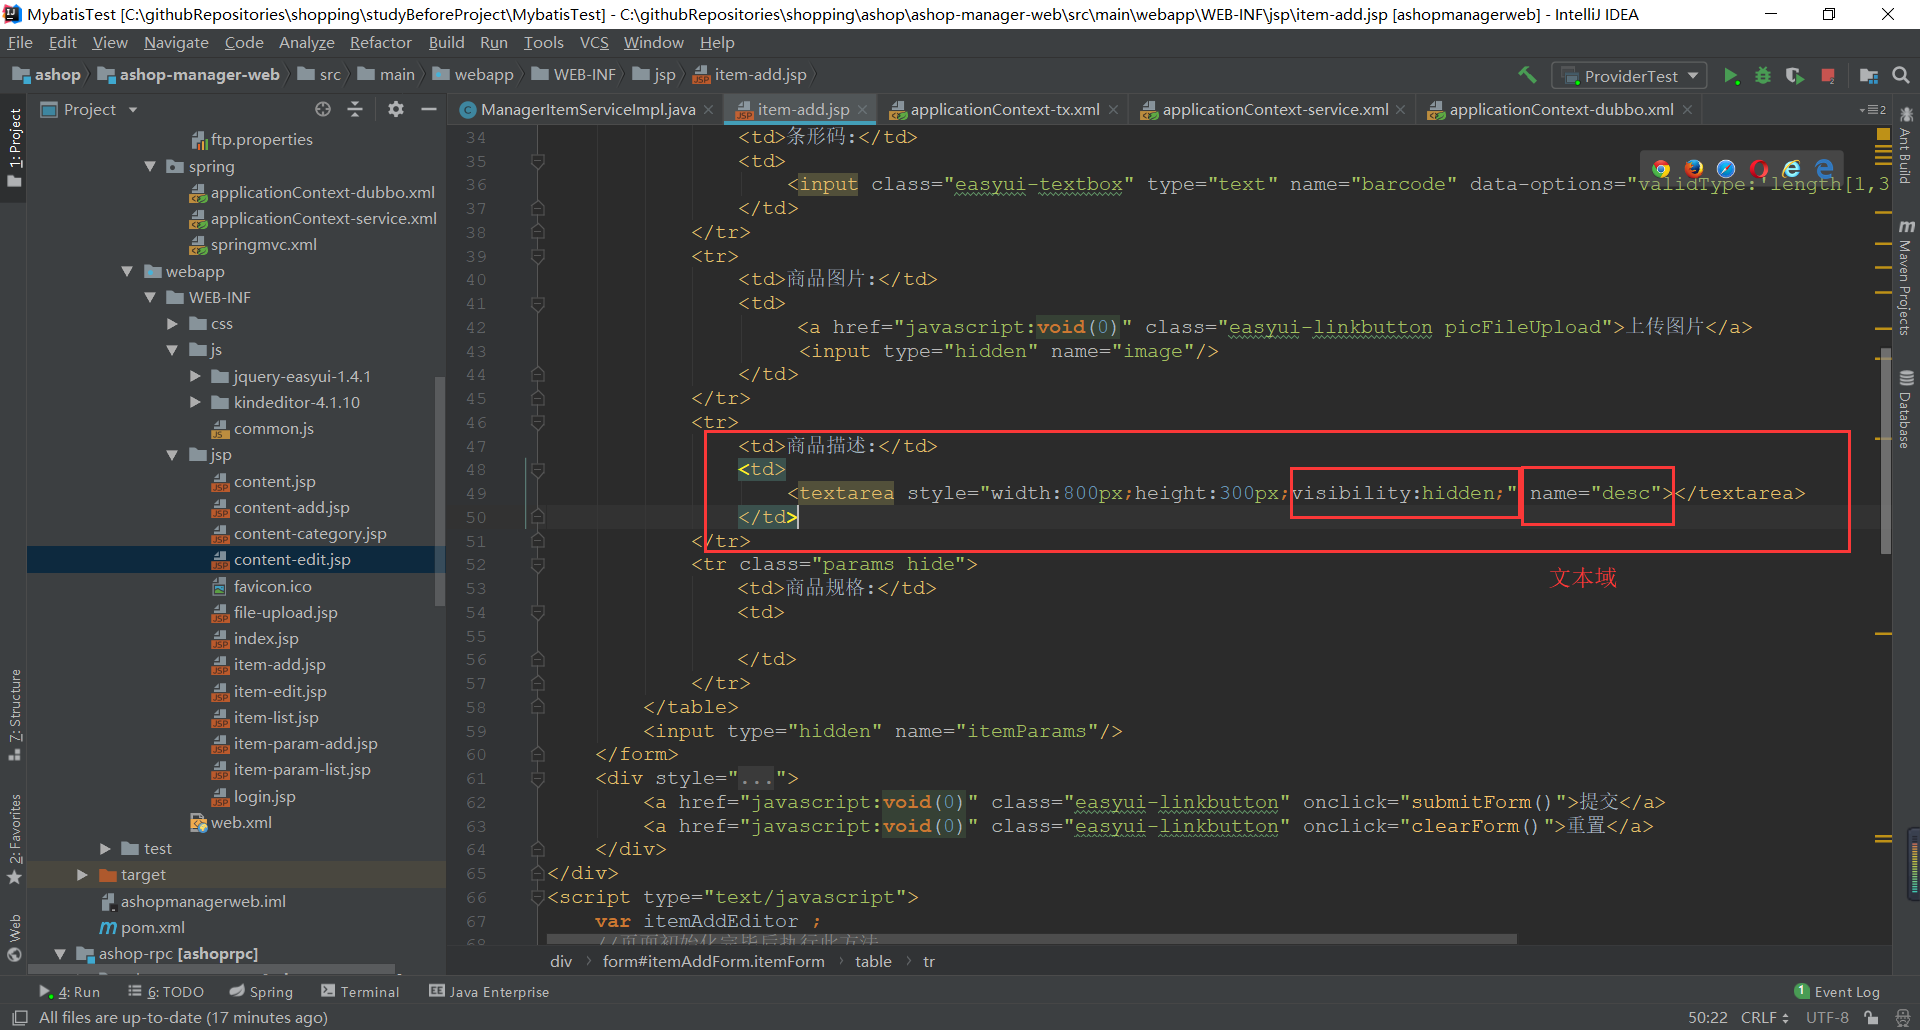Open Database side panel
The image size is (1920, 1030).
pos(1906,410)
